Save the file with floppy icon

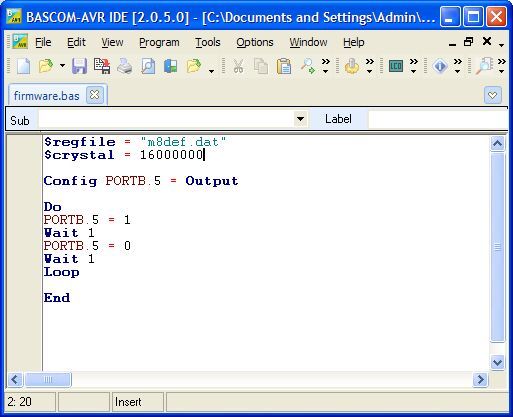click(80, 66)
